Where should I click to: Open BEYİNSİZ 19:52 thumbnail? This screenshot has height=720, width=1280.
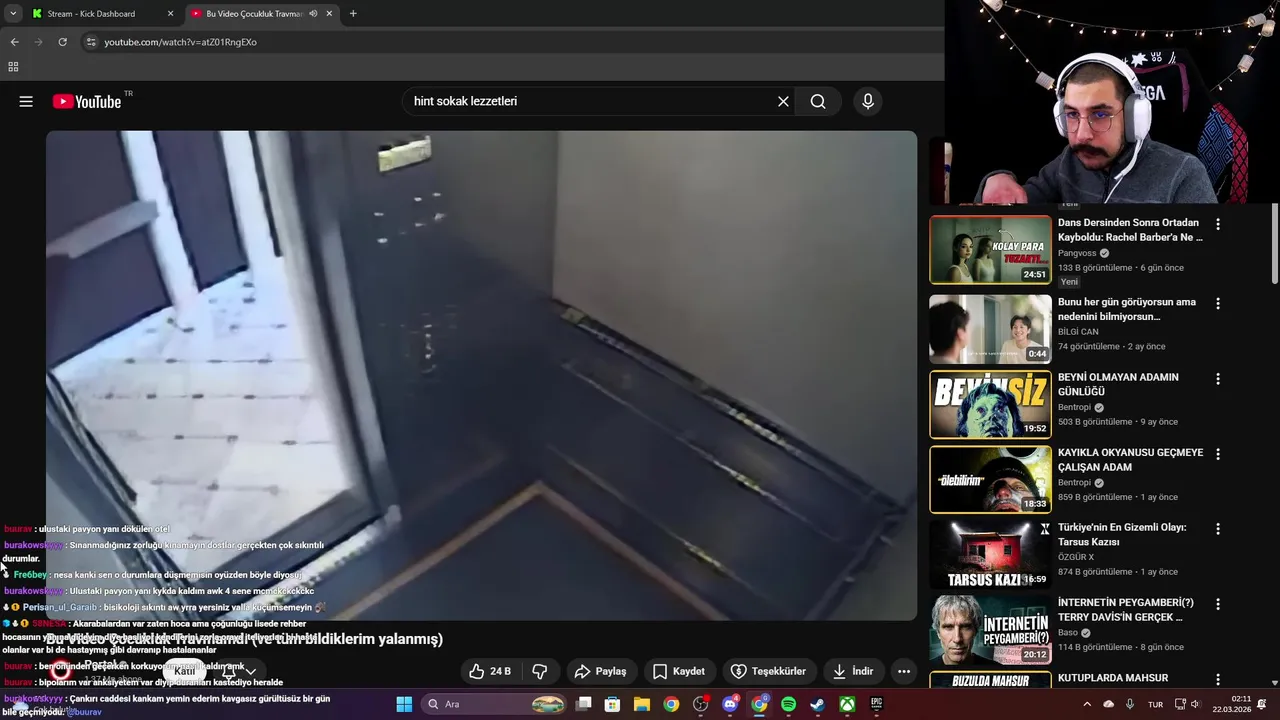990,404
